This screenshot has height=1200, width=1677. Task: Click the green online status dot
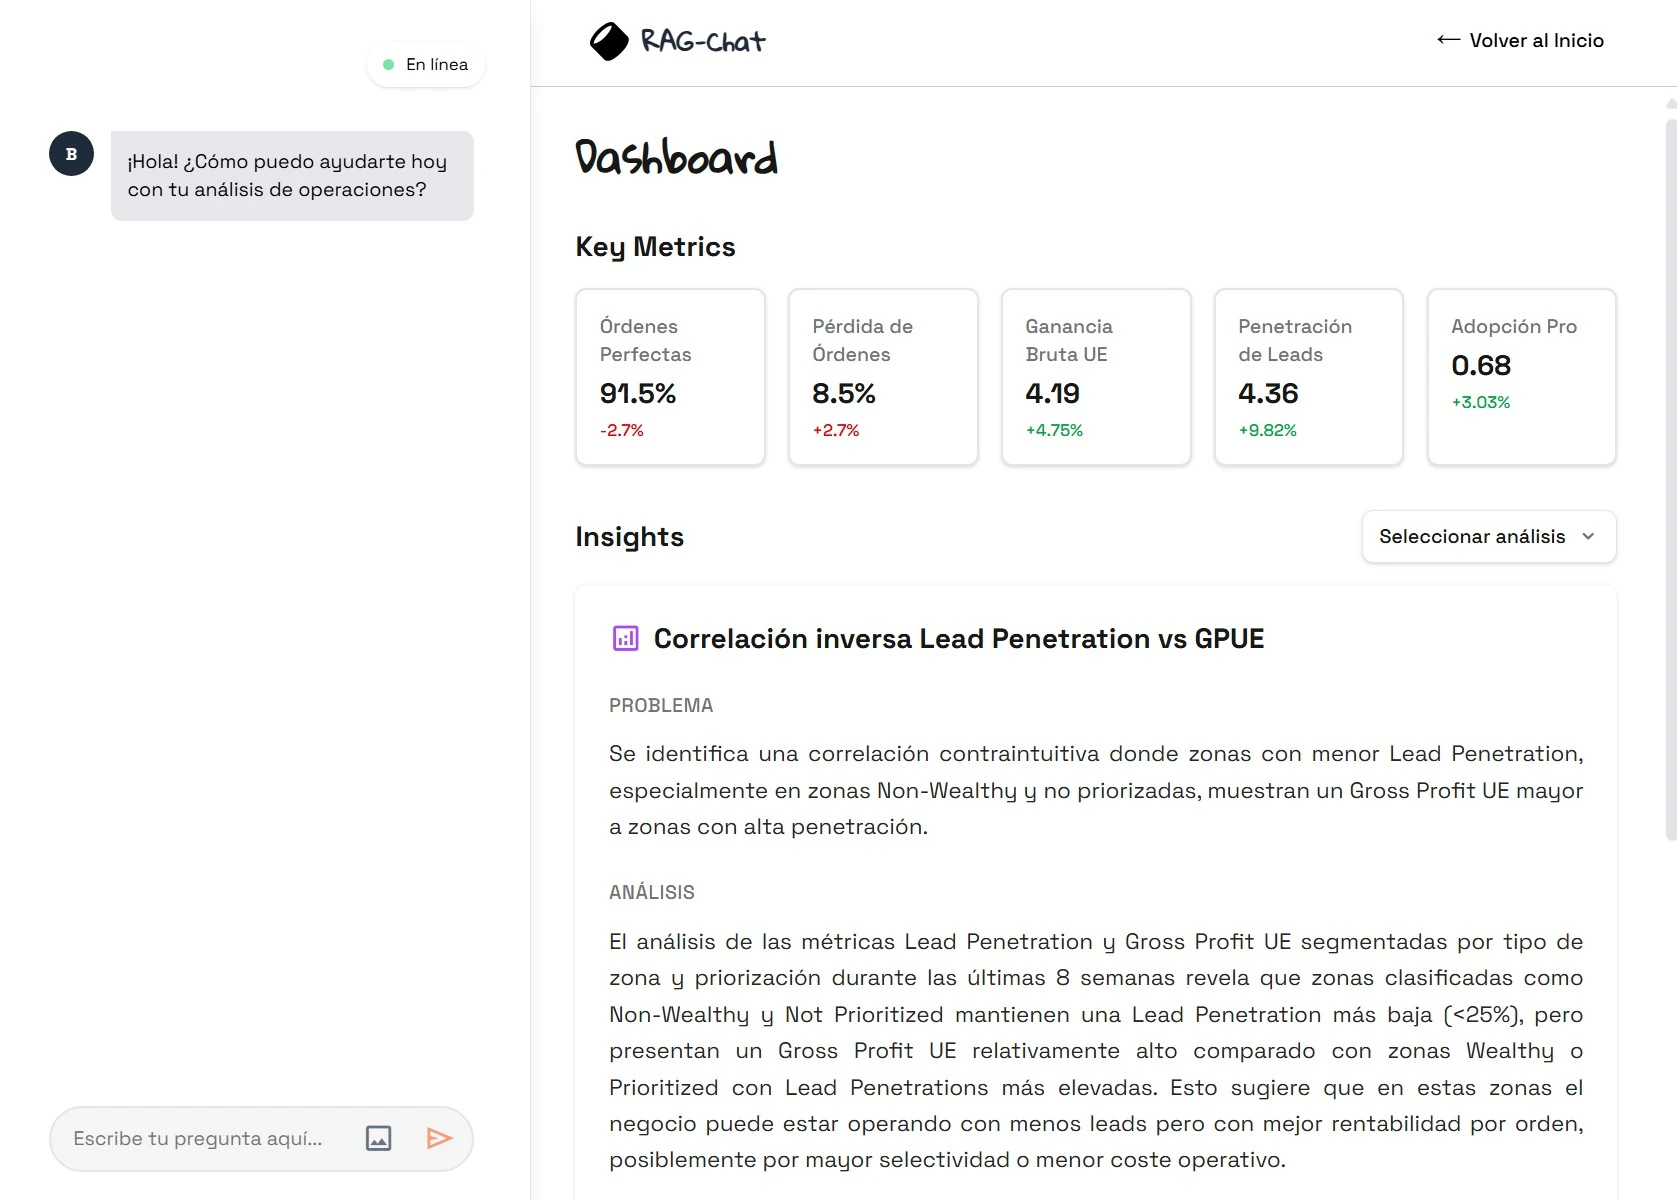tap(389, 64)
